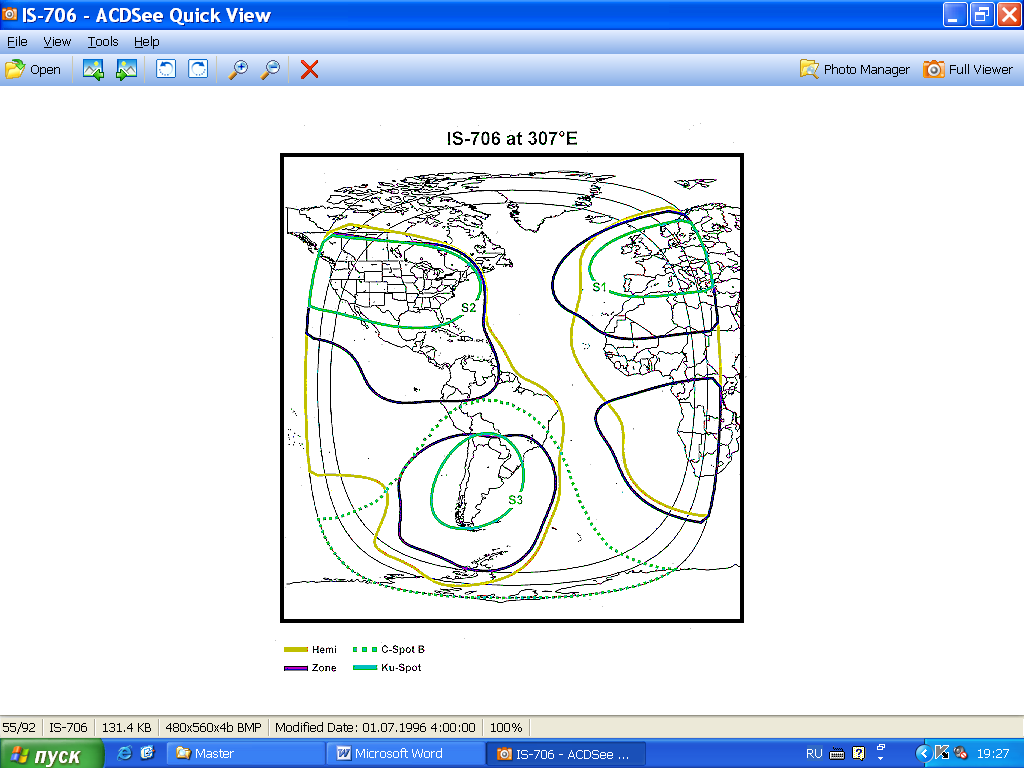The height and width of the screenshot is (768, 1024).
Task: Click the 'IS-706 at 307°E' map title
Action: 512,138
